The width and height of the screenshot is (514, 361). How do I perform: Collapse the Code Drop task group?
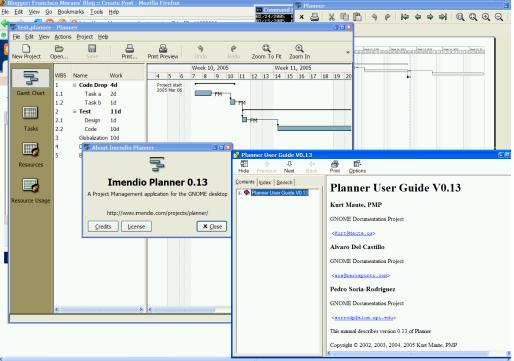pos(75,85)
